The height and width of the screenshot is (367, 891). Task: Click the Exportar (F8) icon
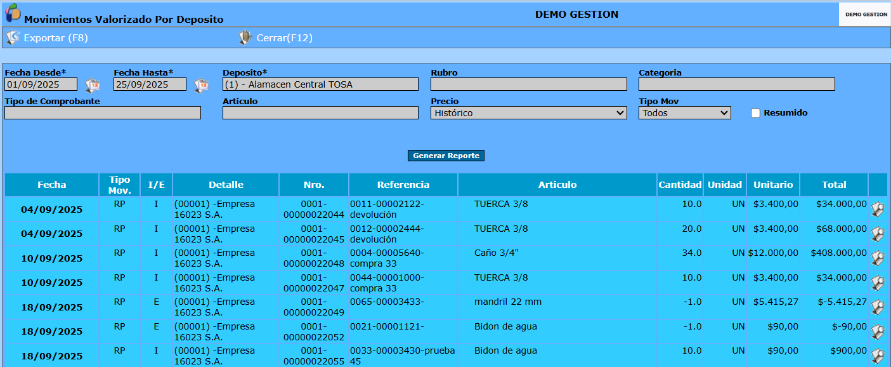tap(13, 37)
